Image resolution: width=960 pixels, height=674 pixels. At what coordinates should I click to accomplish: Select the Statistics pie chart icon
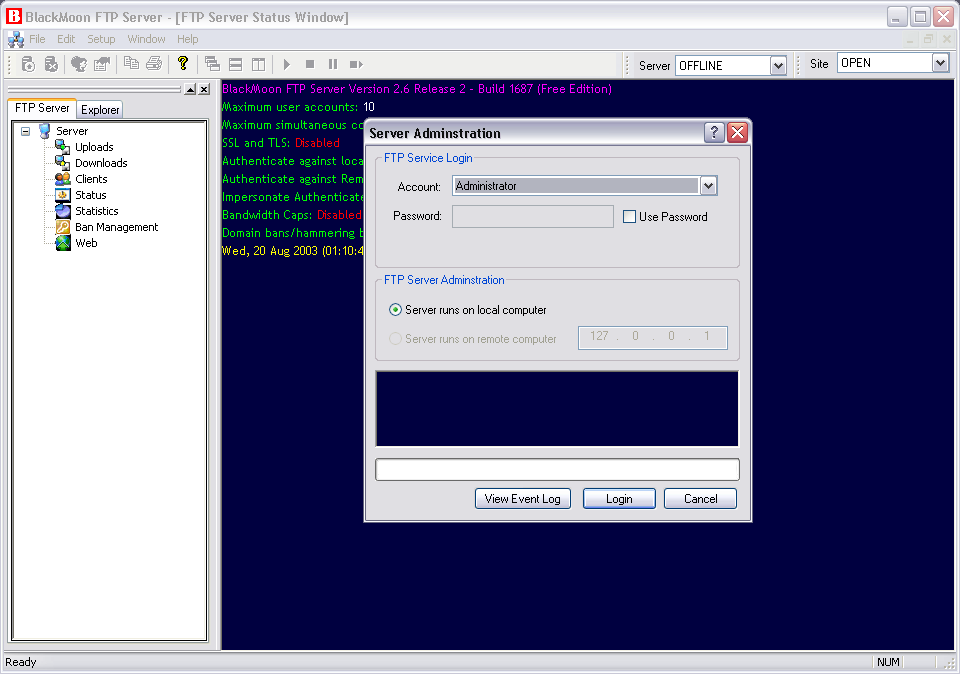click(x=63, y=211)
